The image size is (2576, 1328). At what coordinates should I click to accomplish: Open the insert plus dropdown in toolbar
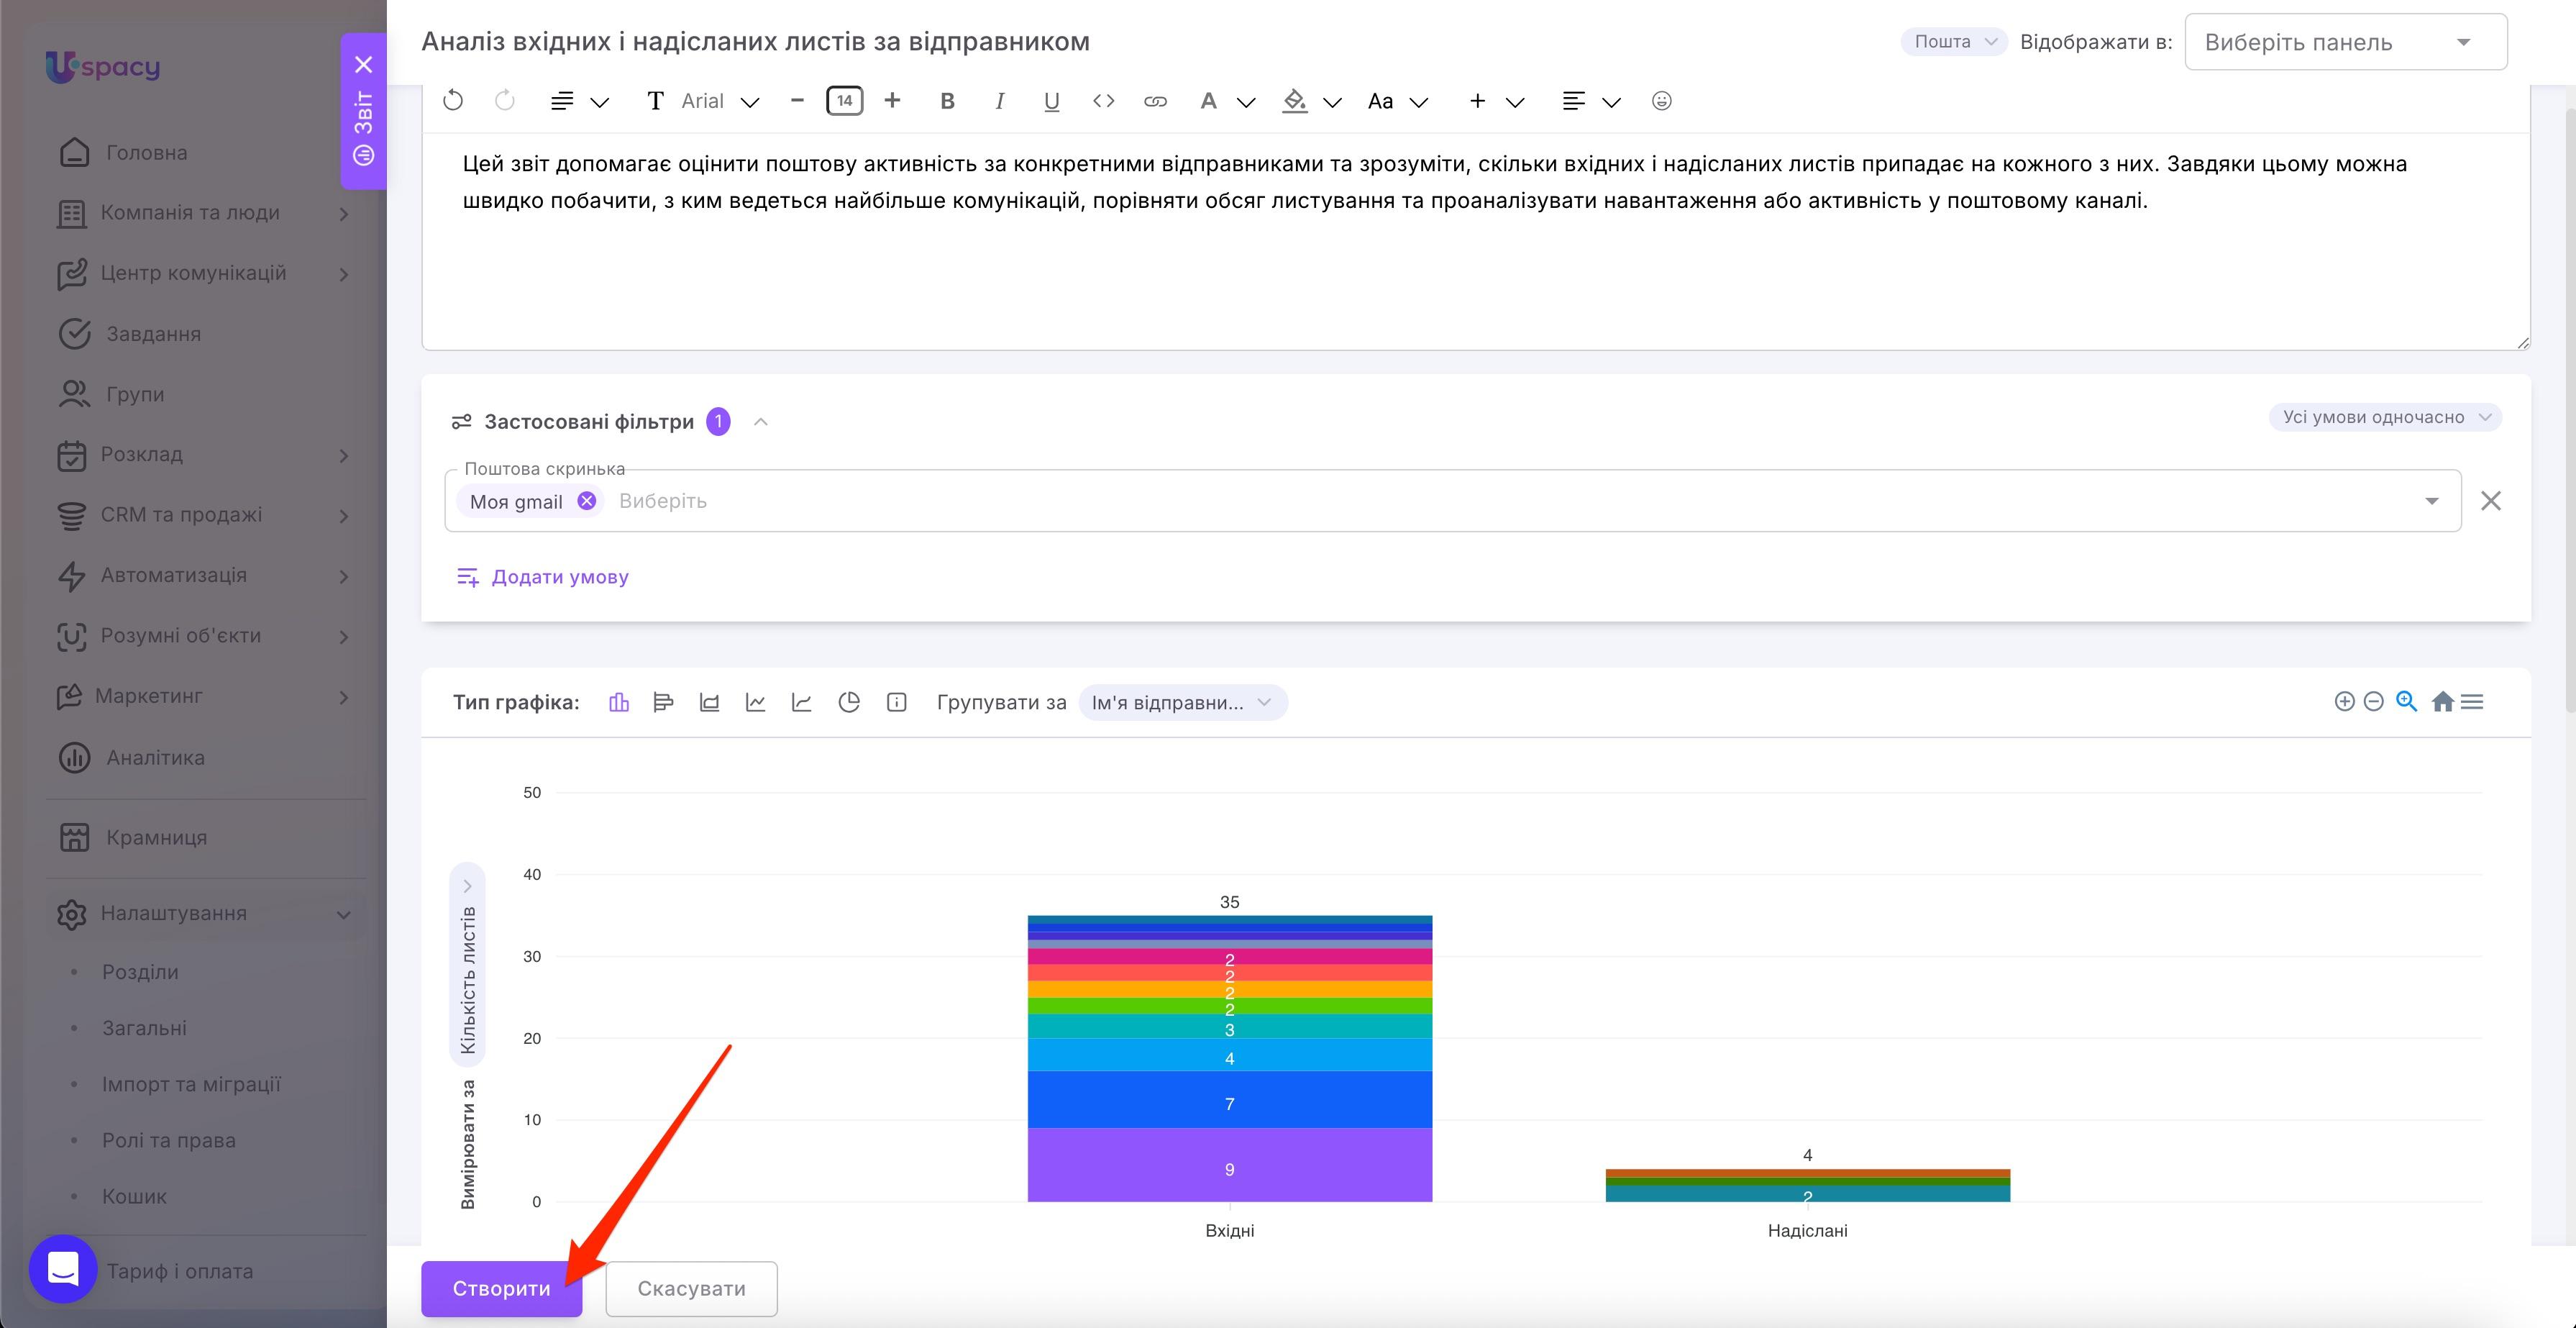click(x=1496, y=101)
